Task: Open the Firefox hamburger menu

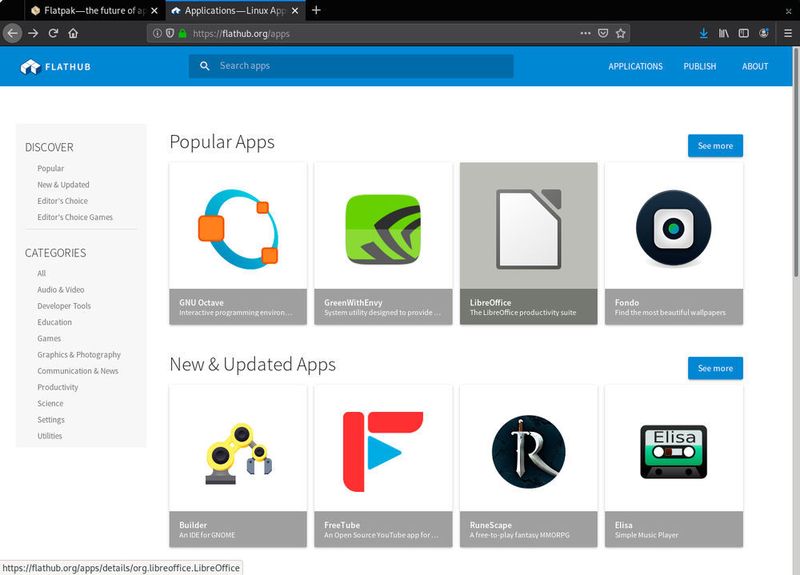Action: pyautogui.click(x=788, y=34)
